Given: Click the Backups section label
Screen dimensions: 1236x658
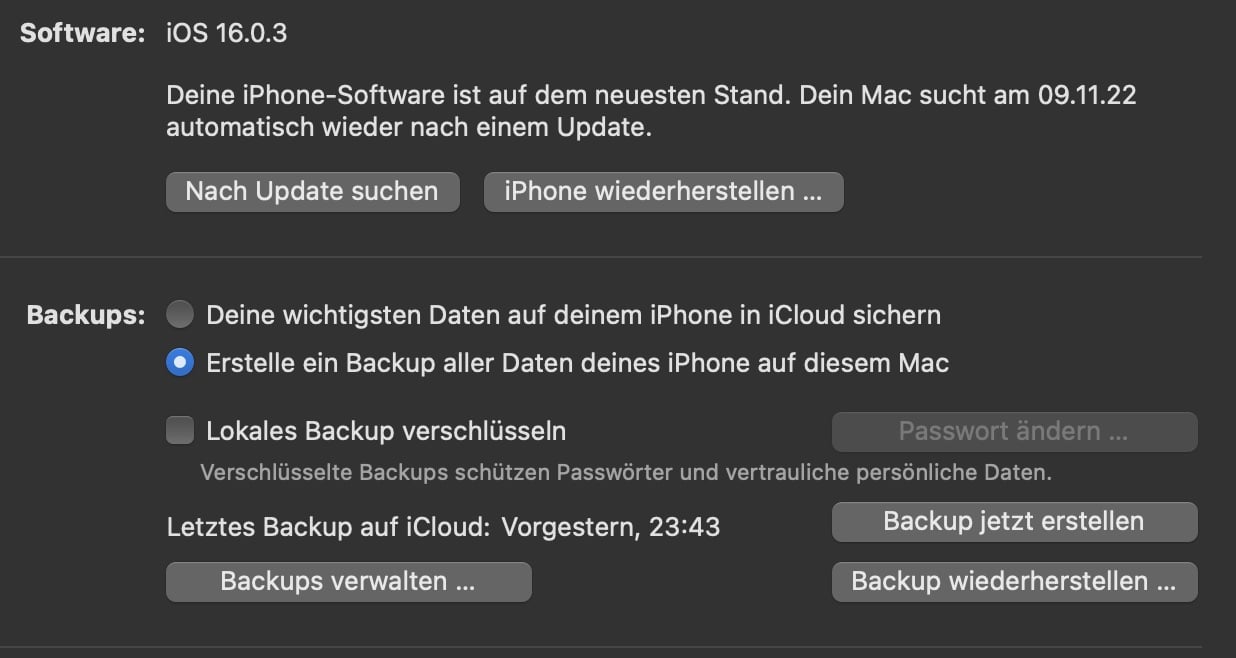Looking at the screenshot, I should tap(86, 315).
